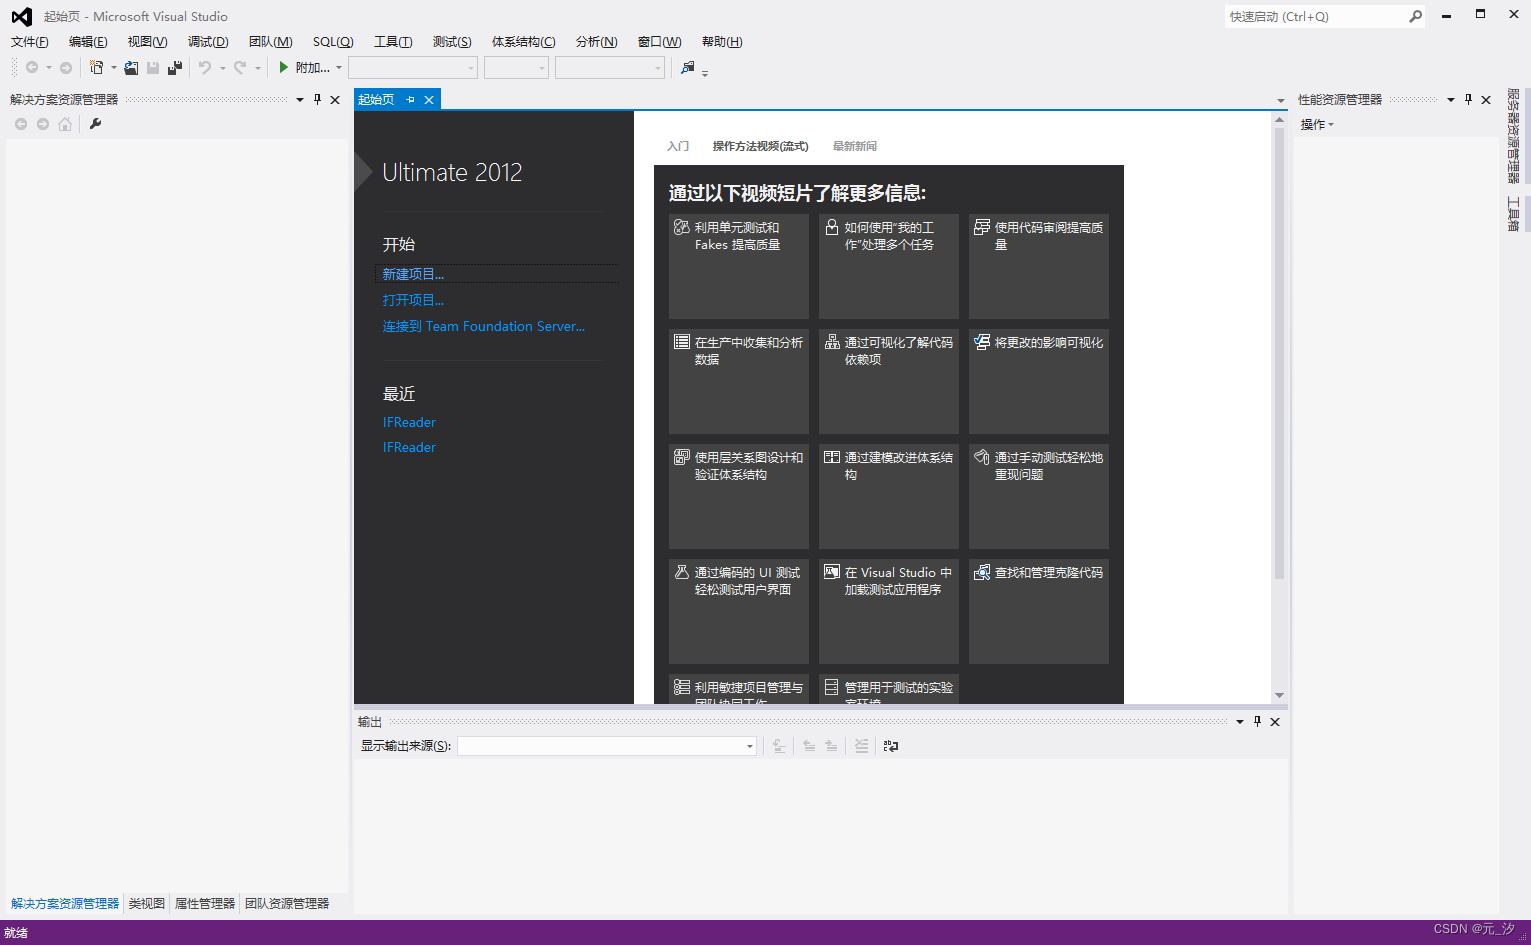Open the 体系结构(C) menu
This screenshot has width=1531, height=945.
(x=523, y=41)
